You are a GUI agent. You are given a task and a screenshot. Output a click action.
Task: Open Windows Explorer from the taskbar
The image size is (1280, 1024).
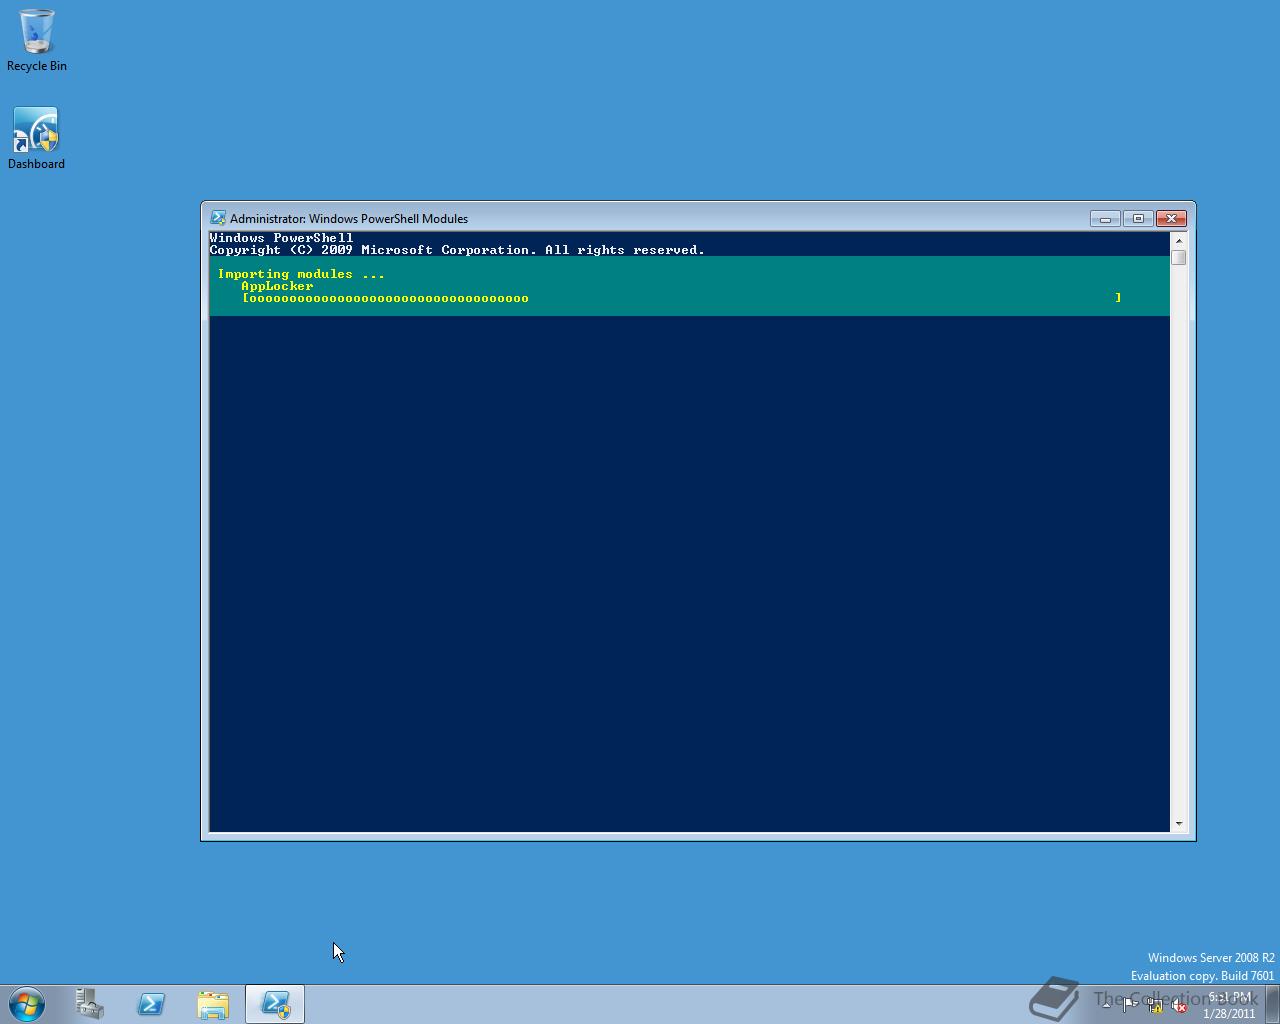pyautogui.click(x=213, y=1004)
